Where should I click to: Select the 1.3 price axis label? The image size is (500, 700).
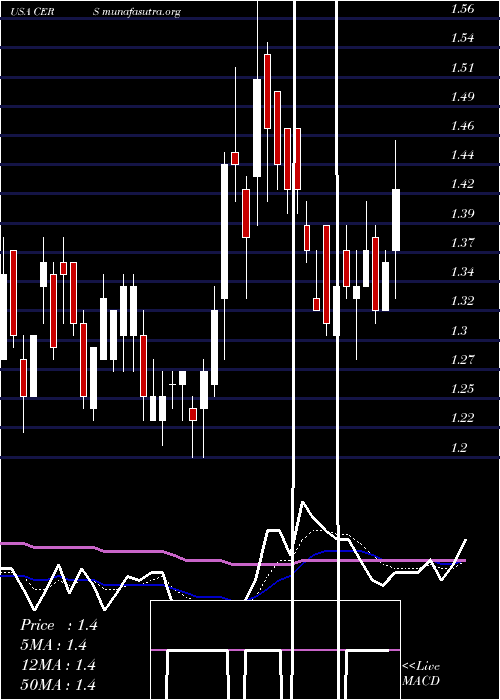point(459,330)
